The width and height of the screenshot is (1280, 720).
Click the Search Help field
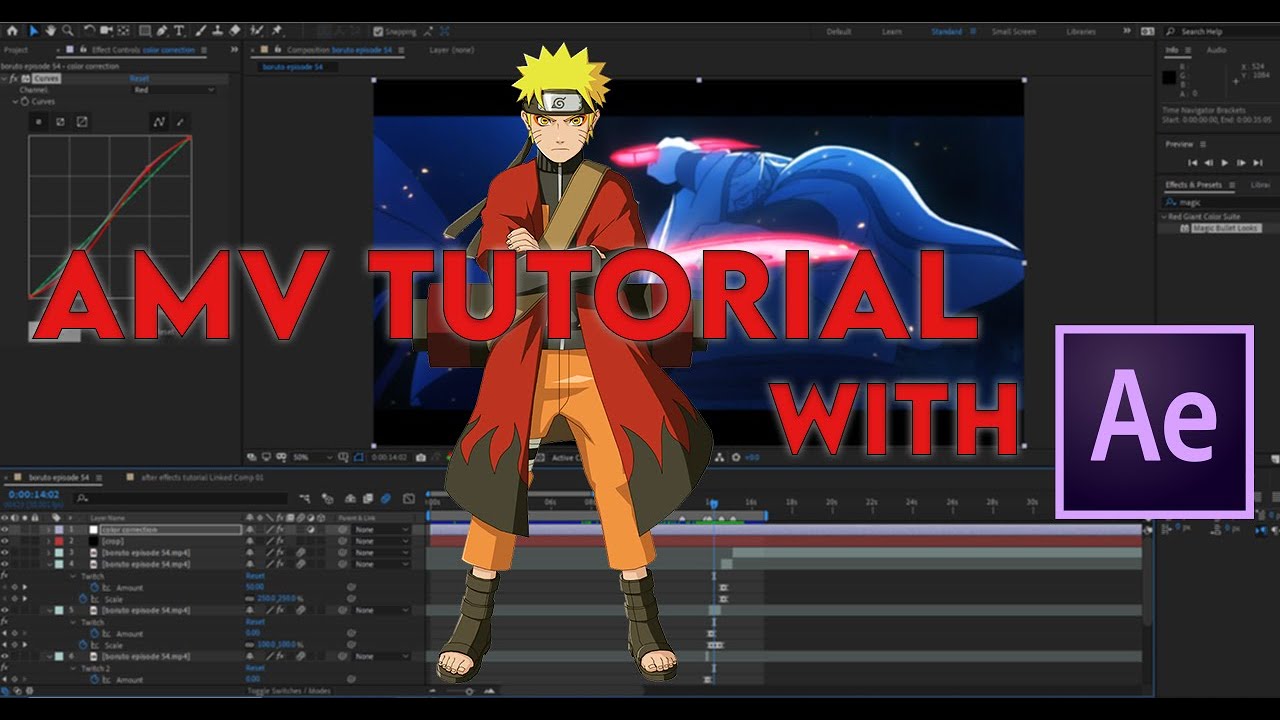[1222, 31]
